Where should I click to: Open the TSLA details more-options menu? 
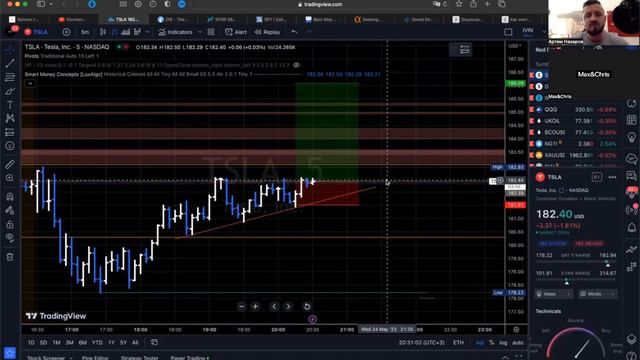[612, 177]
